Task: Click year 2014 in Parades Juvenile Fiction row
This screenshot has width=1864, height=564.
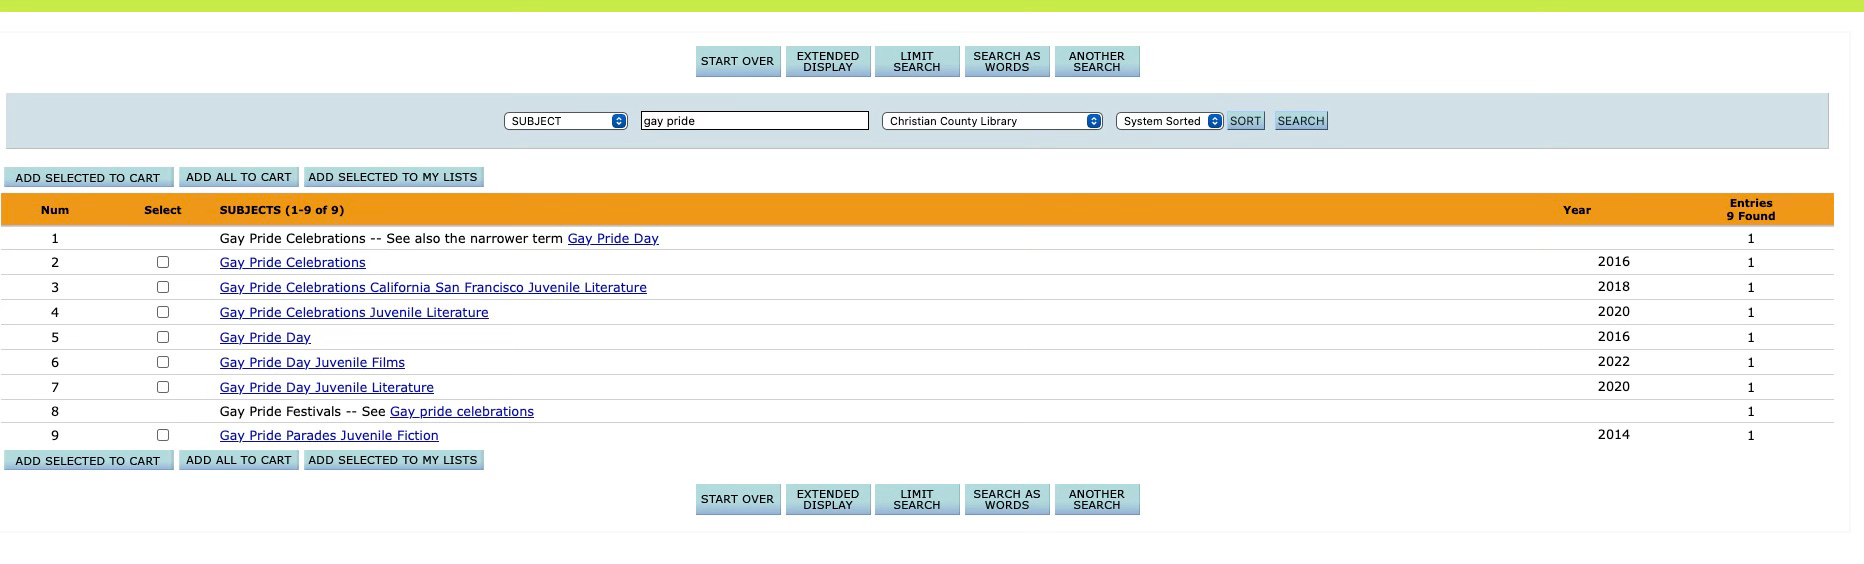Action: coord(1613,435)
